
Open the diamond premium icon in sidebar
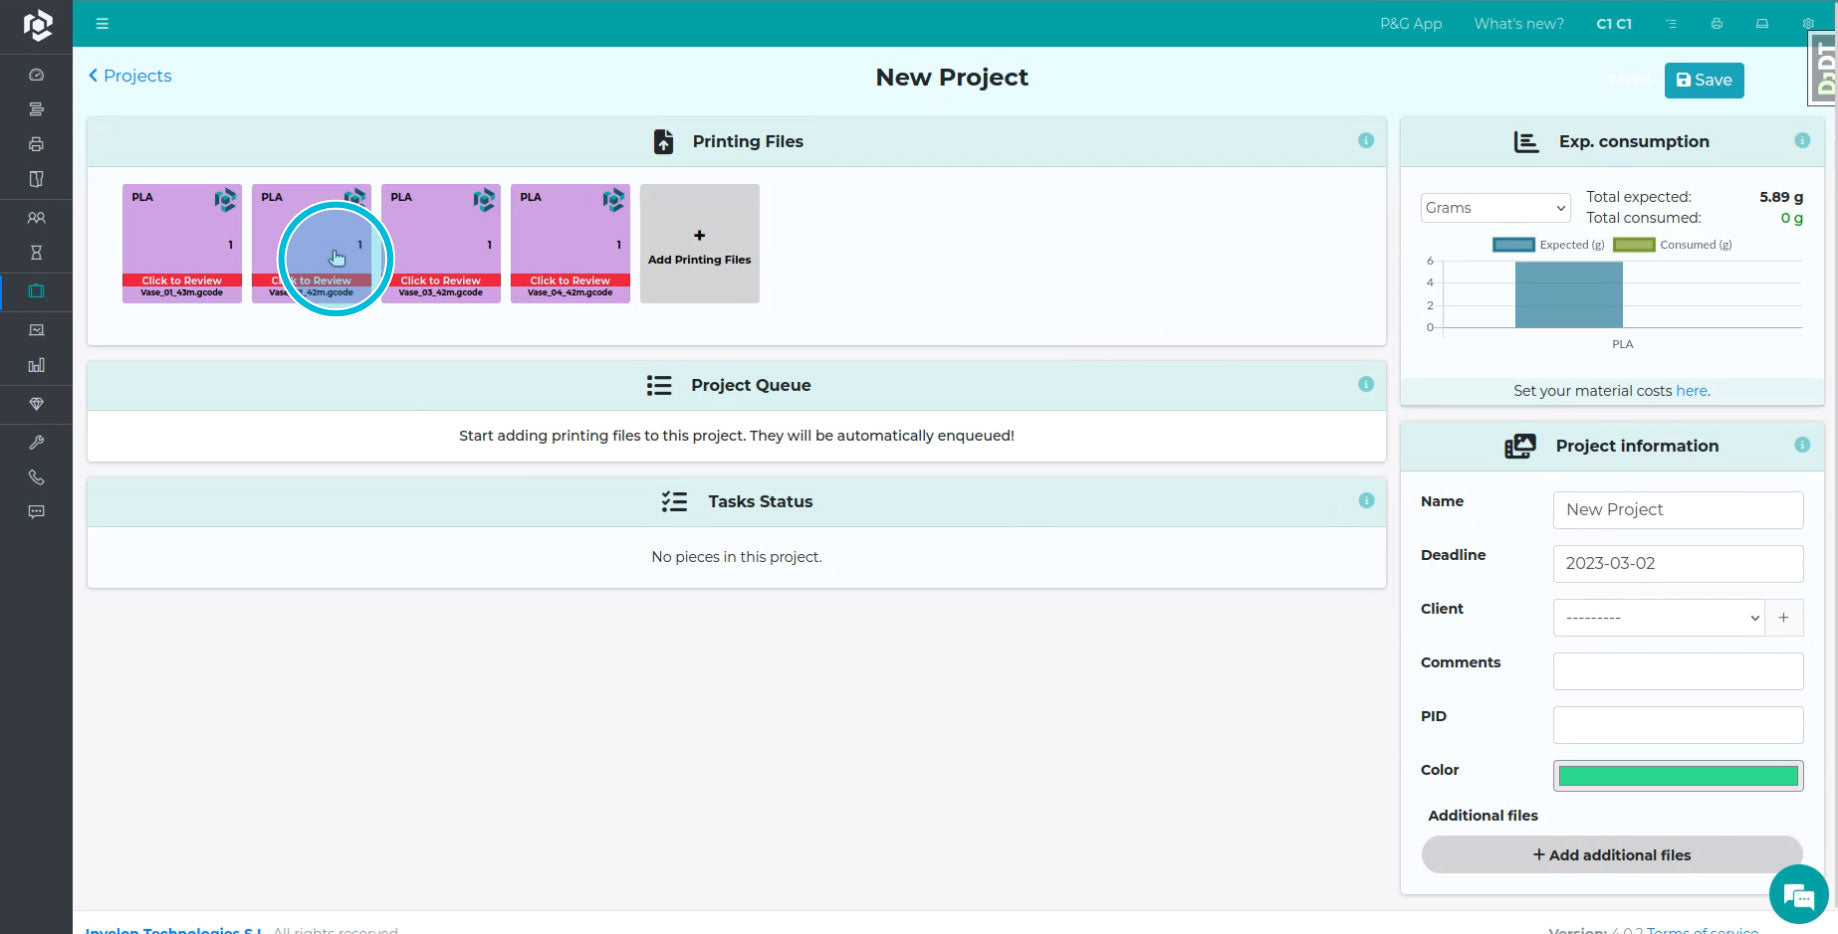[x=36, y=404]
